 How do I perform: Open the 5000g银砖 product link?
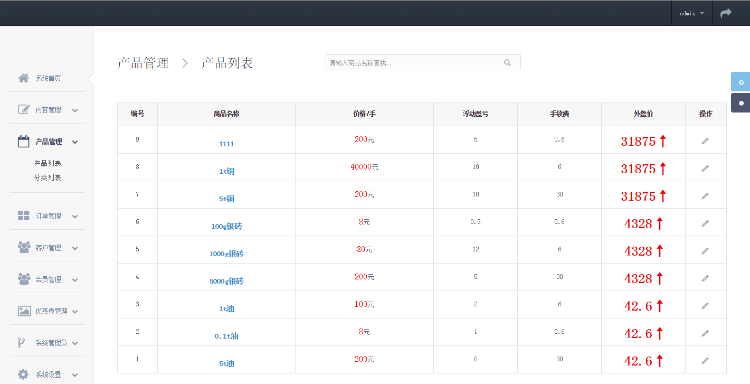pos(227,281)
